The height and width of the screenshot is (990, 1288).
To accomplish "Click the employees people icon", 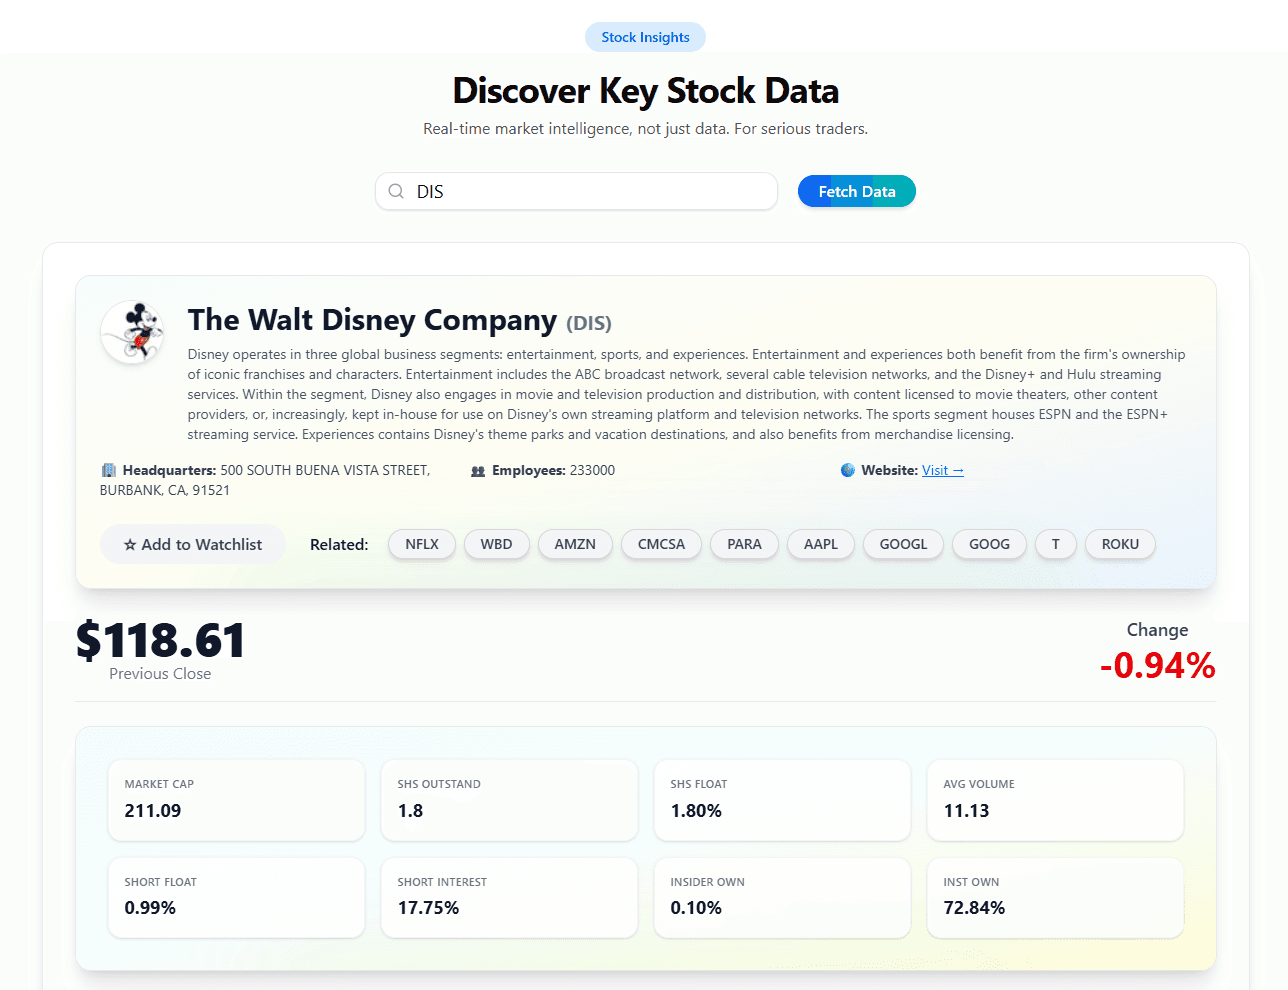I will coord(478,471).
